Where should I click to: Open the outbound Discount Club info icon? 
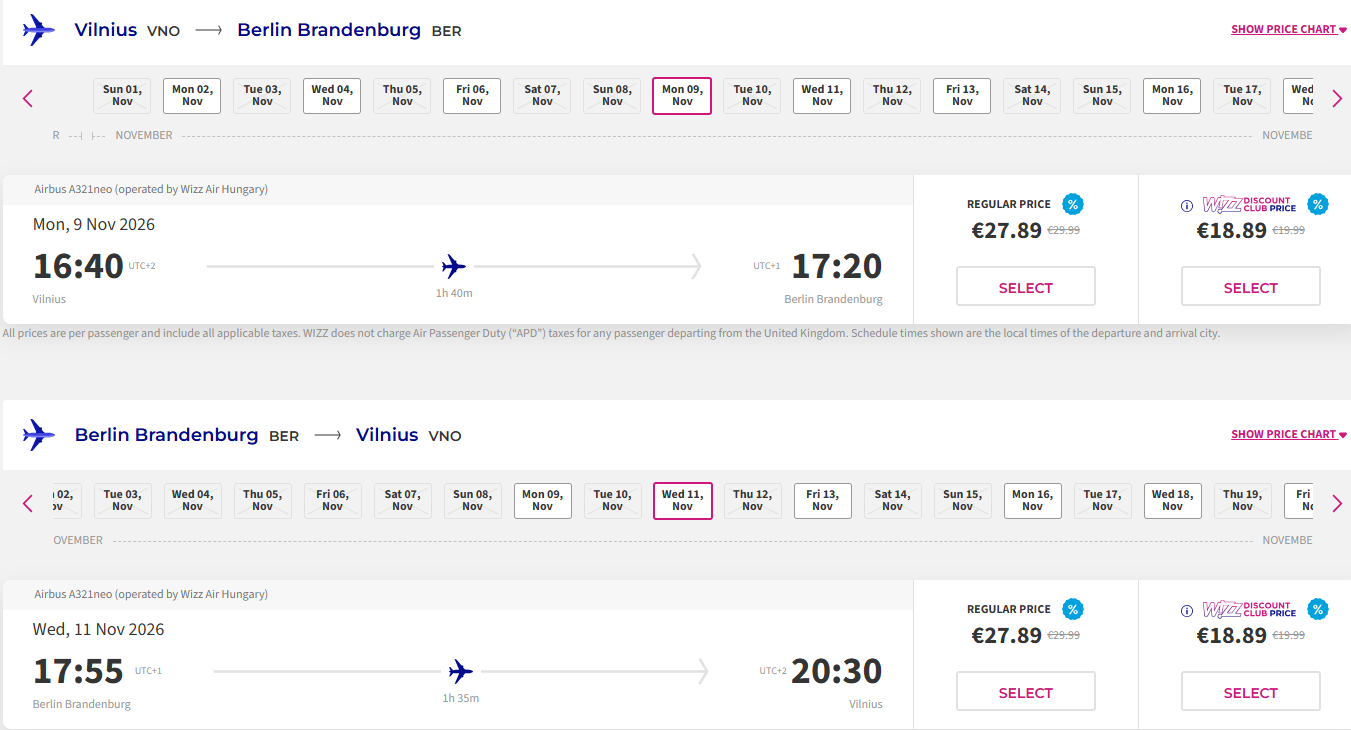coord(1187,206)
